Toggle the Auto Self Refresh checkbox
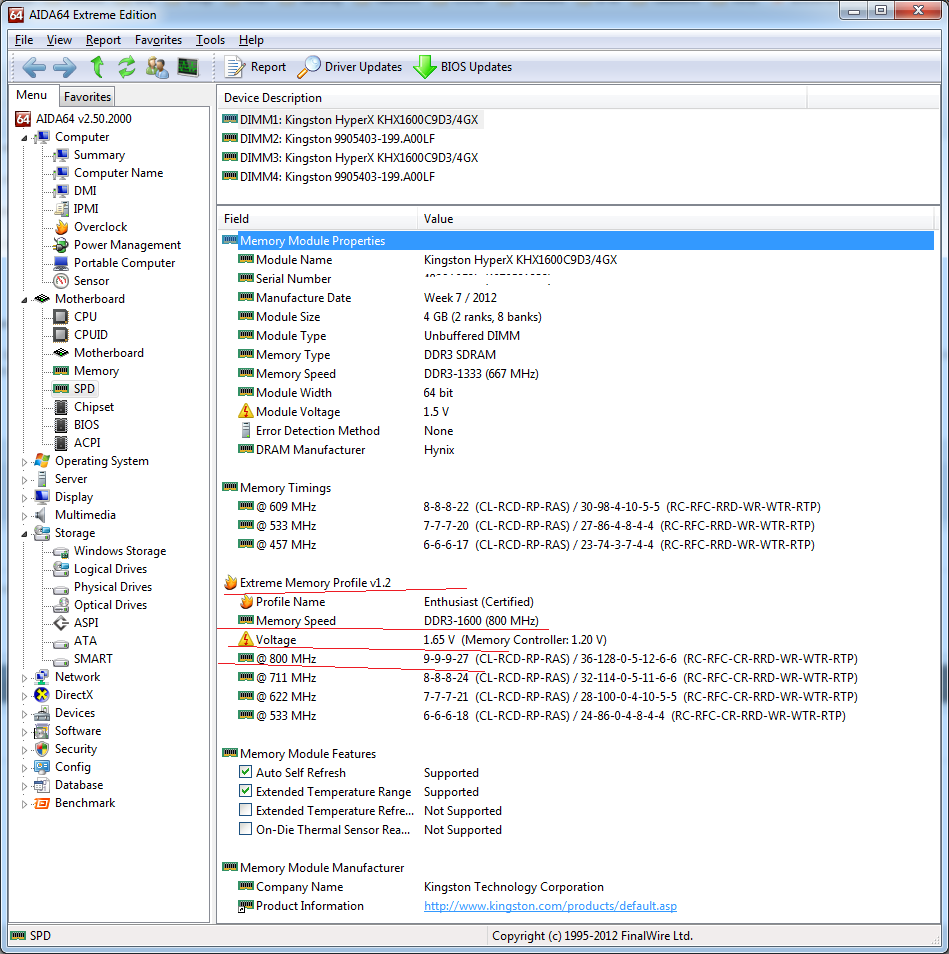The image size is (949, 954). point(245,773)
